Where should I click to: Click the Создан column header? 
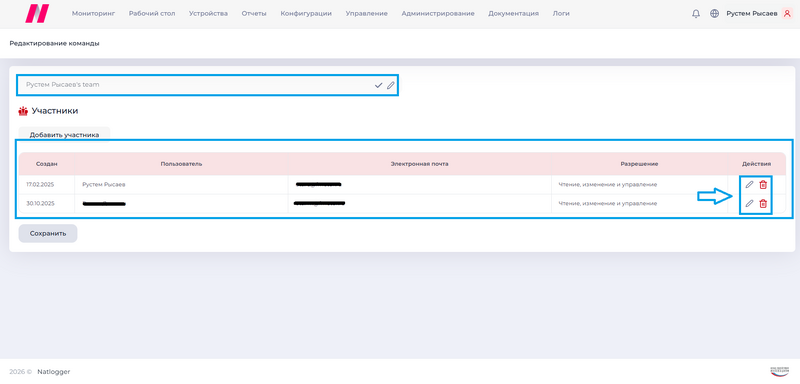pyautogui.click(x=46, y=164)
